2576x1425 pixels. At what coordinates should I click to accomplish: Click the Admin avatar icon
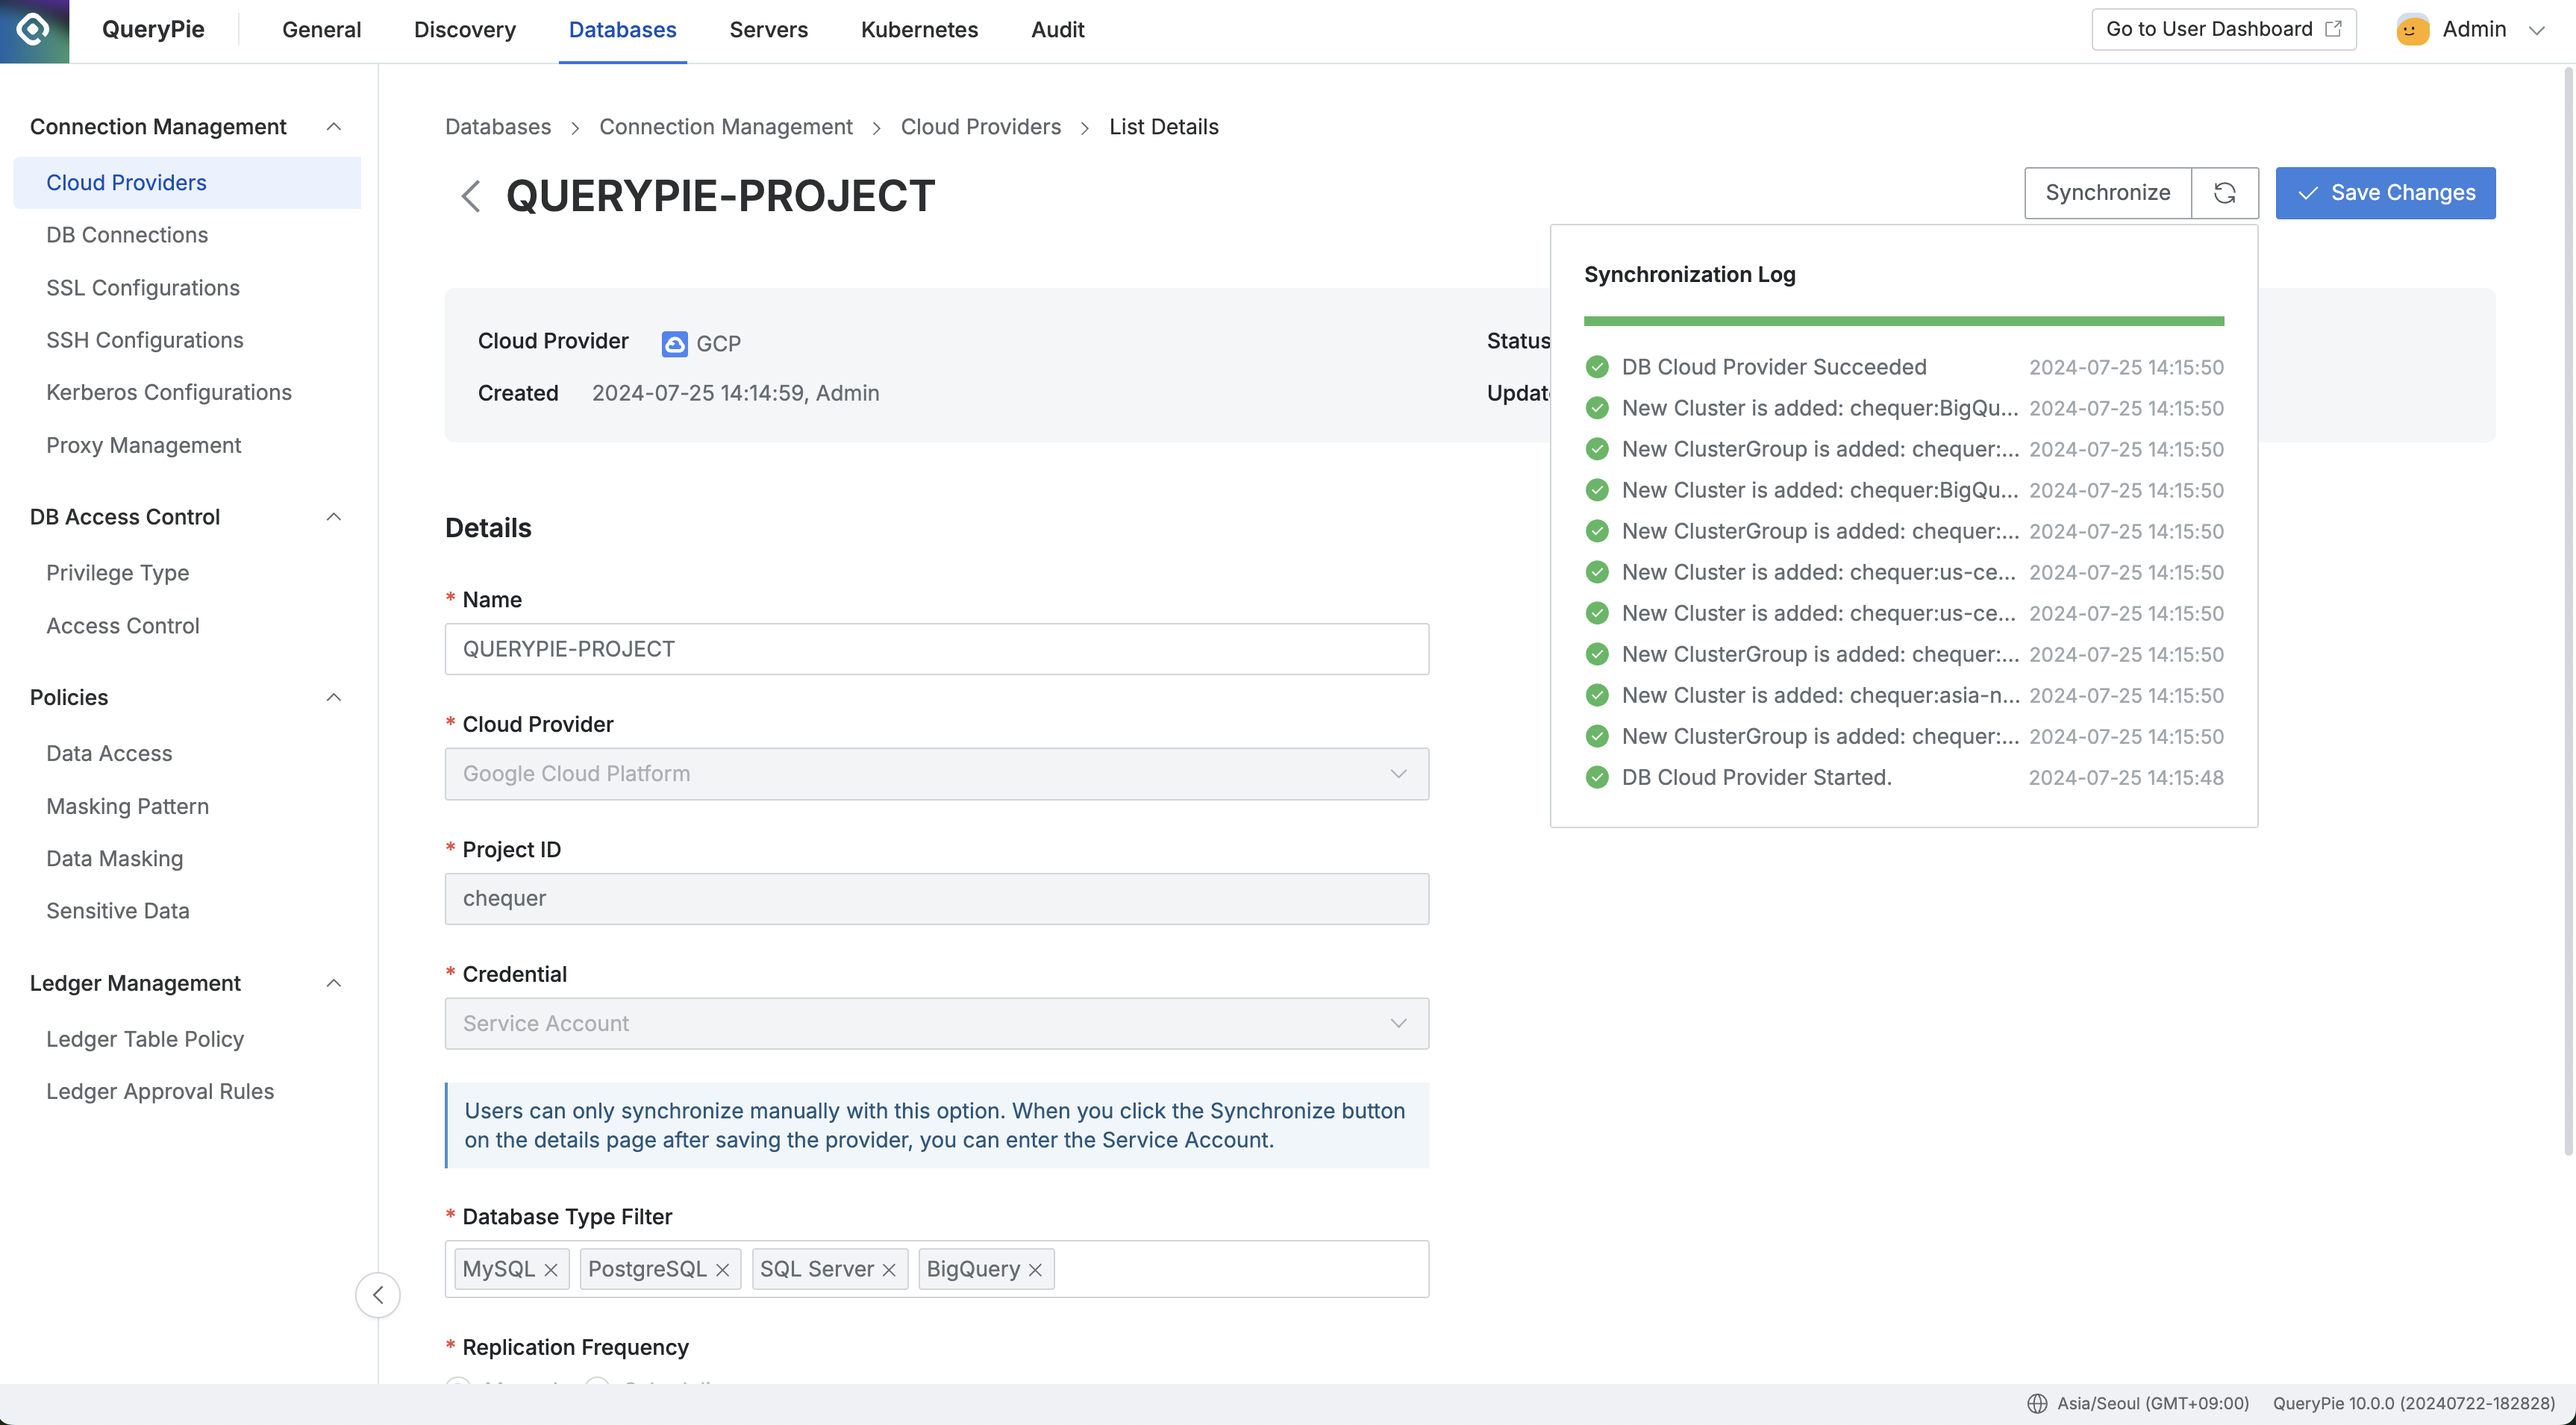pyautogui.click(x=2412, y=30)
